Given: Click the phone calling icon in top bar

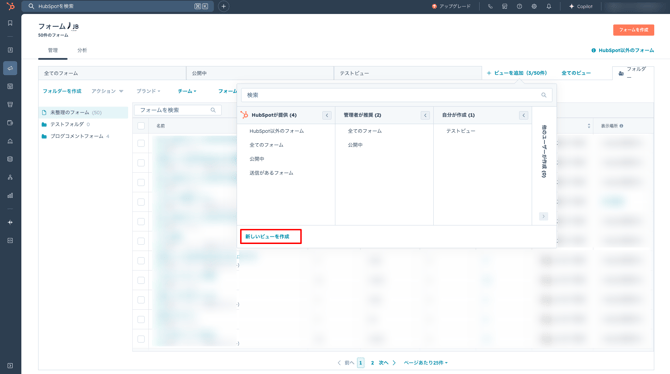Looking at the screenshot, I should tap(490, 6).
